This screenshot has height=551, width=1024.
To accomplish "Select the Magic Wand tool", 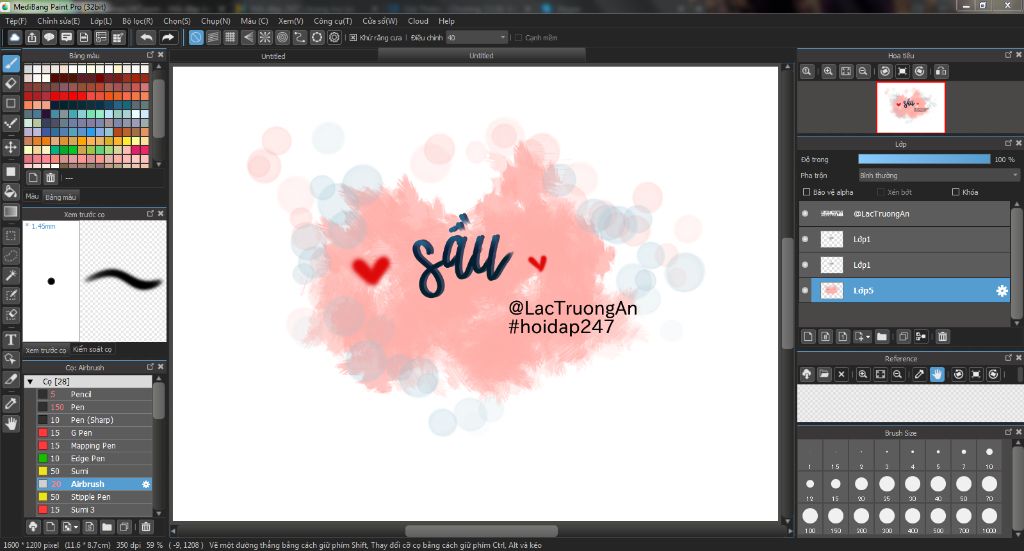I will [10, 276].
